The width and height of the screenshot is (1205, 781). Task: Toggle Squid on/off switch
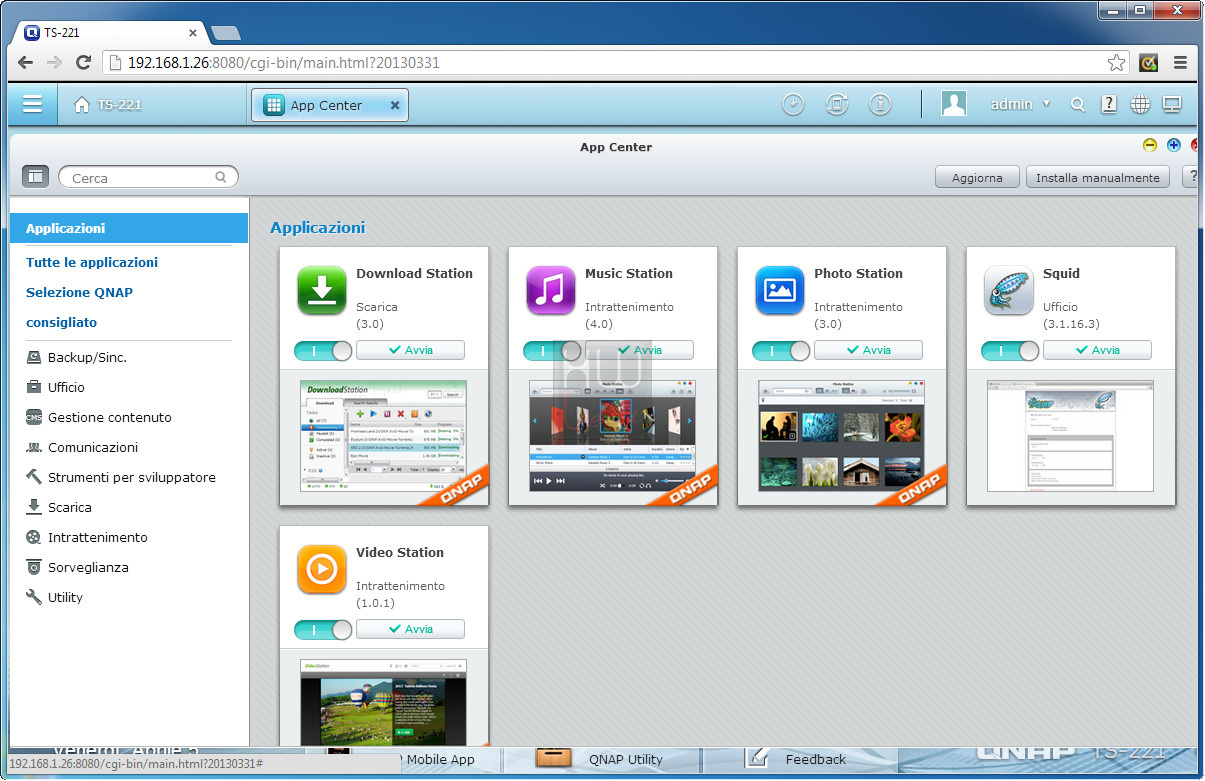pos(1010,350)
